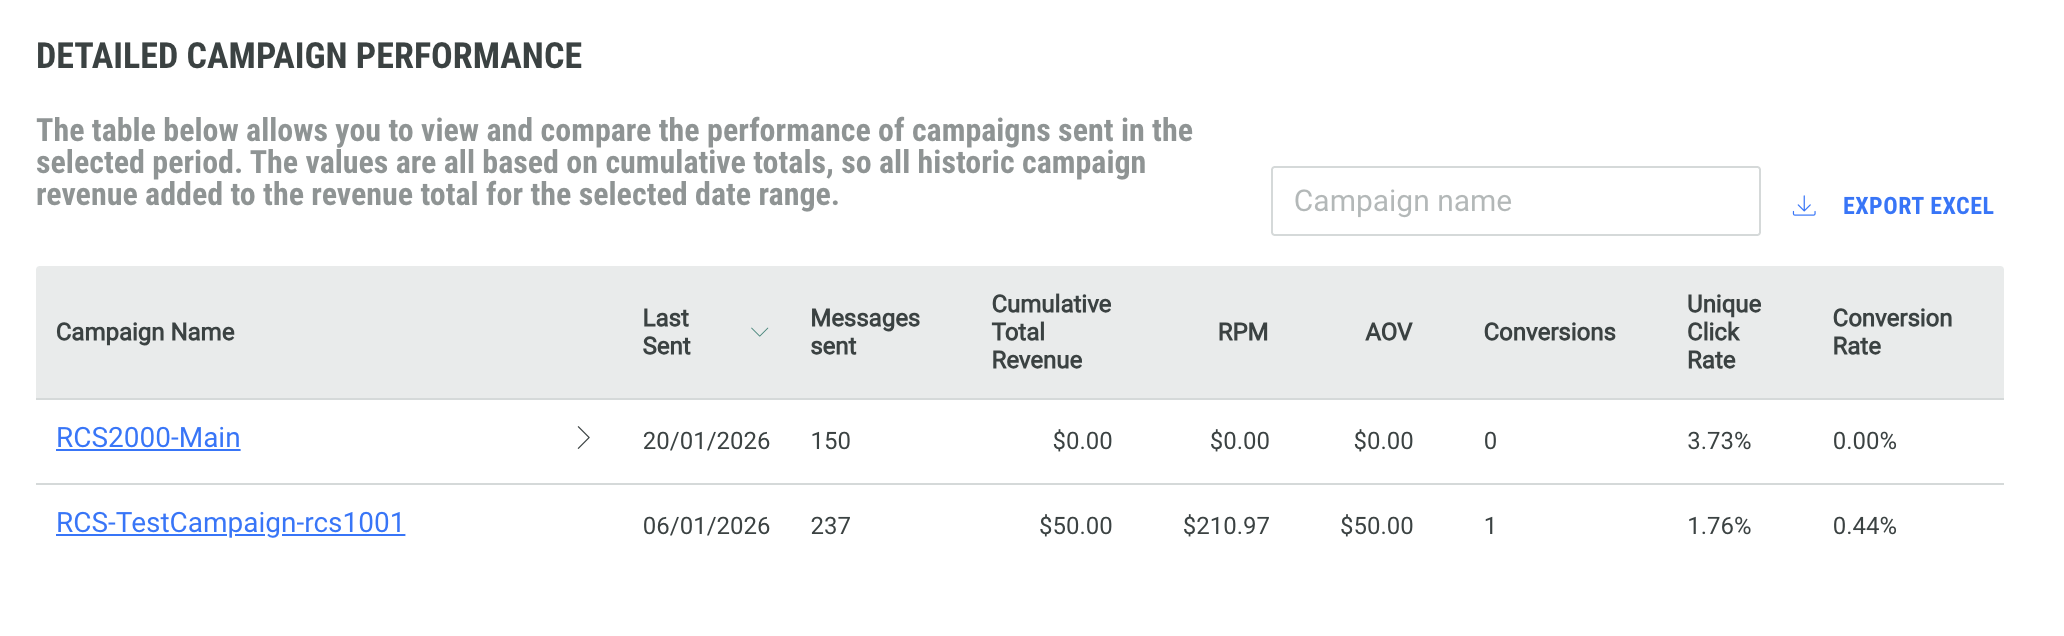Click the 3.73% unique click rate value
Viewport: 2064px width, 636px height.
click(1718, 441)
